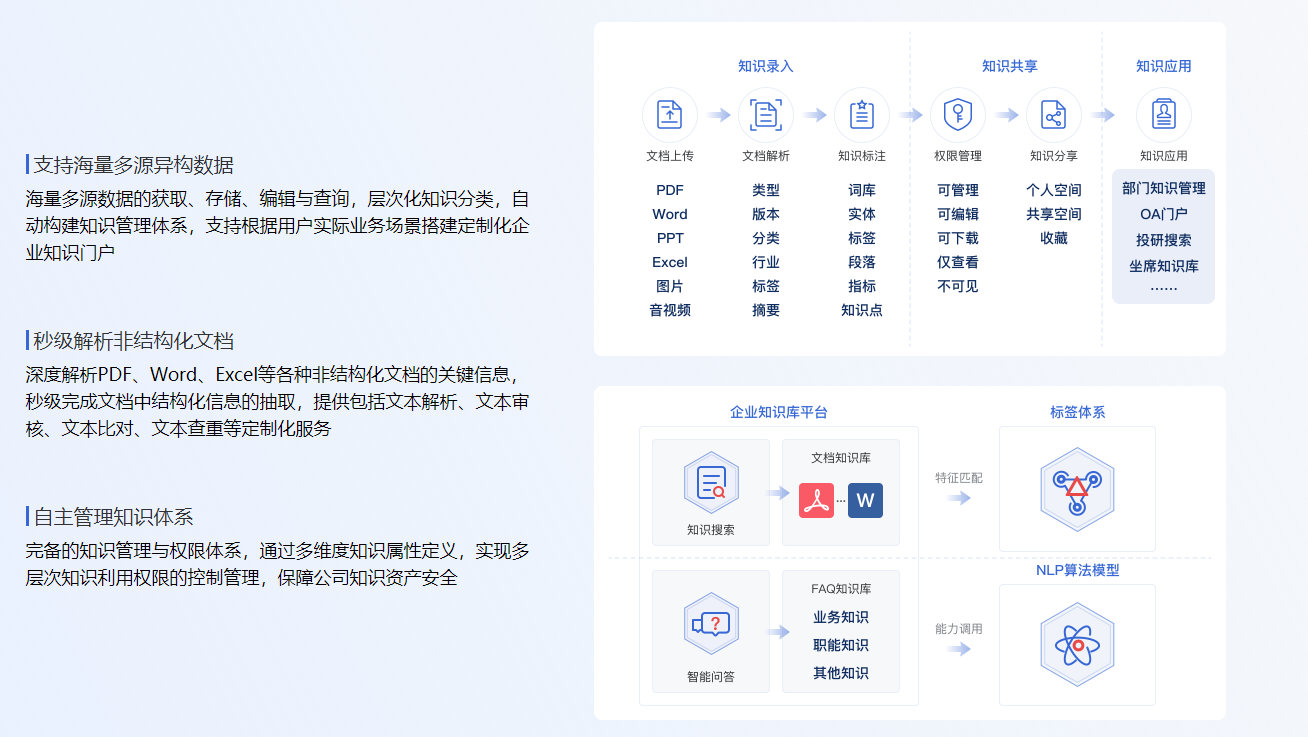
Task: Click 不可见 under 权限管理
Action: click(x=958, y=286)
